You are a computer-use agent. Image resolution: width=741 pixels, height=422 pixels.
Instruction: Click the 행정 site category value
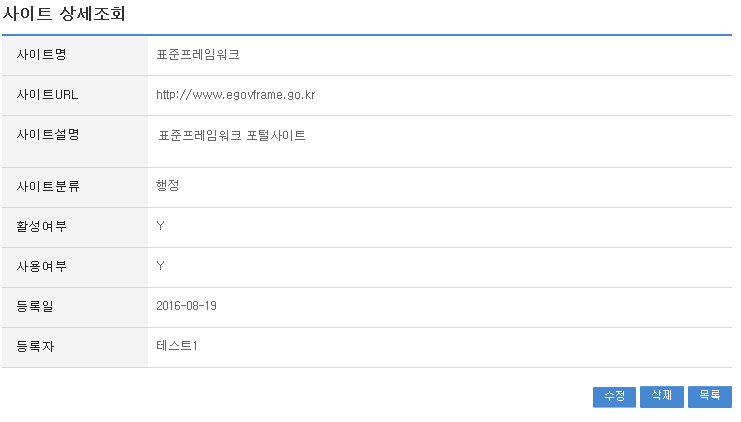tap(167, 186)
